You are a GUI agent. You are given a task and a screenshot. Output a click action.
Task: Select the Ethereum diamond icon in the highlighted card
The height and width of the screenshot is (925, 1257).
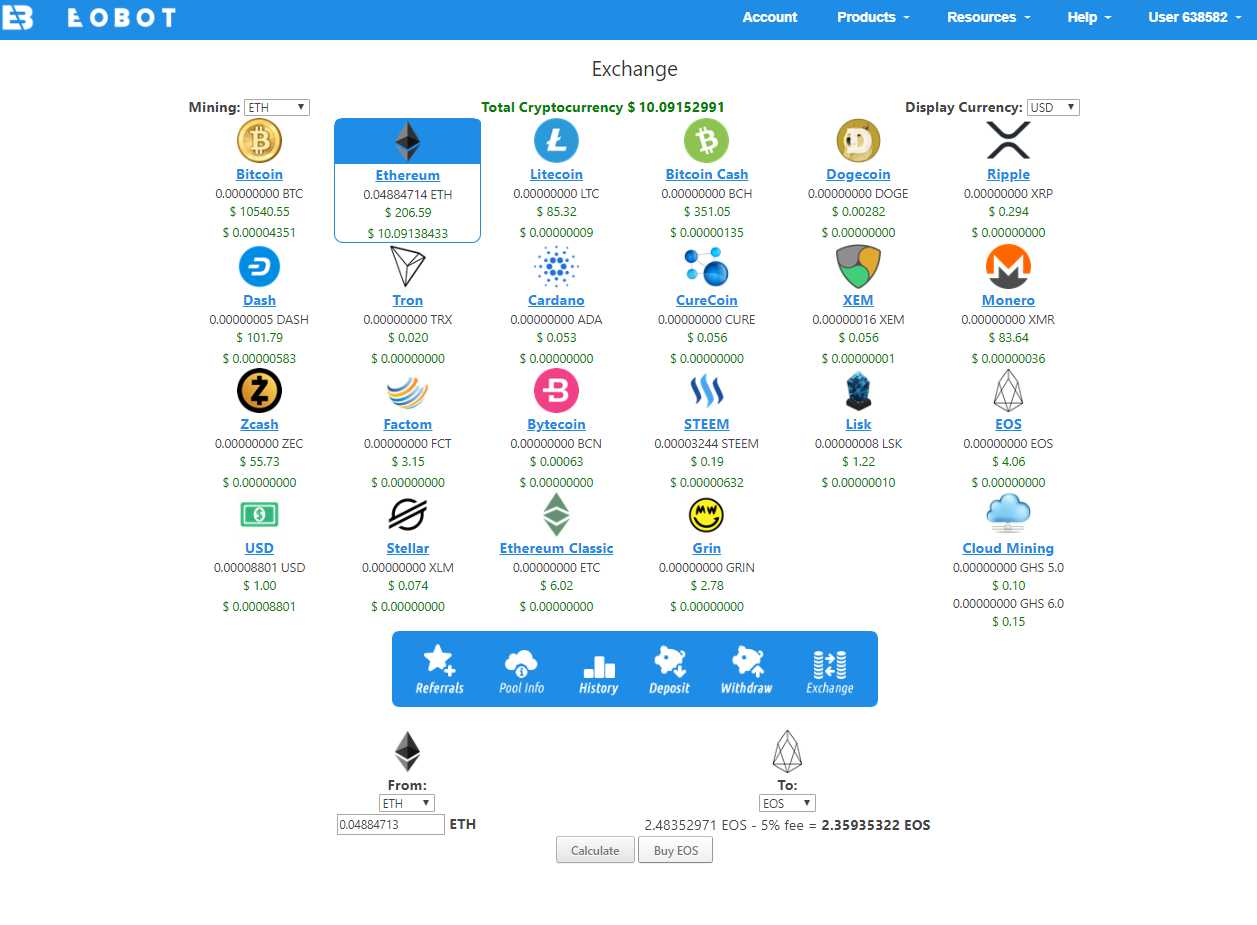point(407,142)
